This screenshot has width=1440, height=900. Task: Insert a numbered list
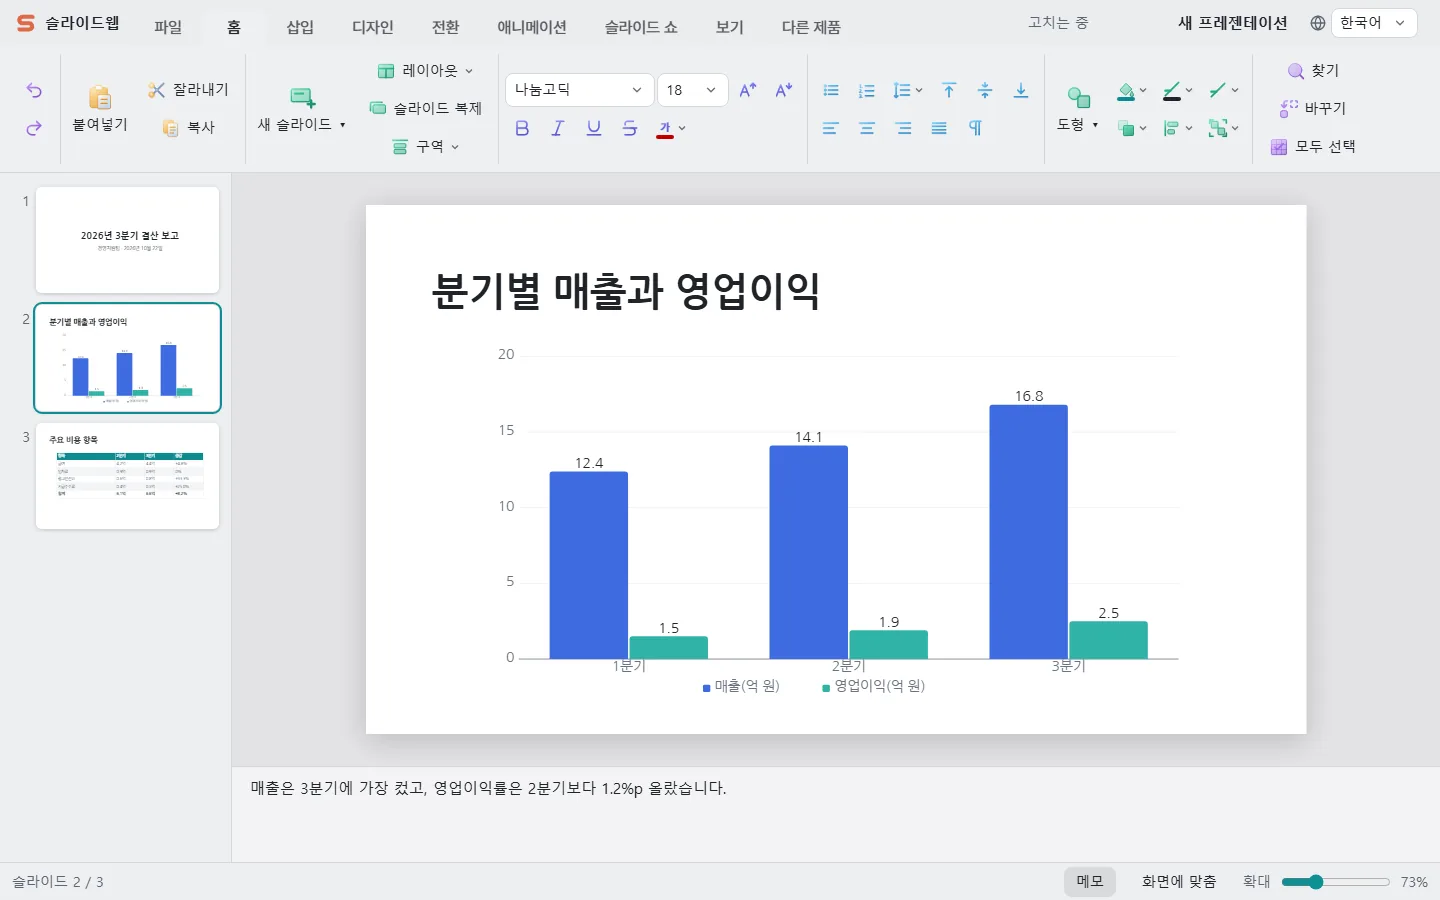point(867,90)
